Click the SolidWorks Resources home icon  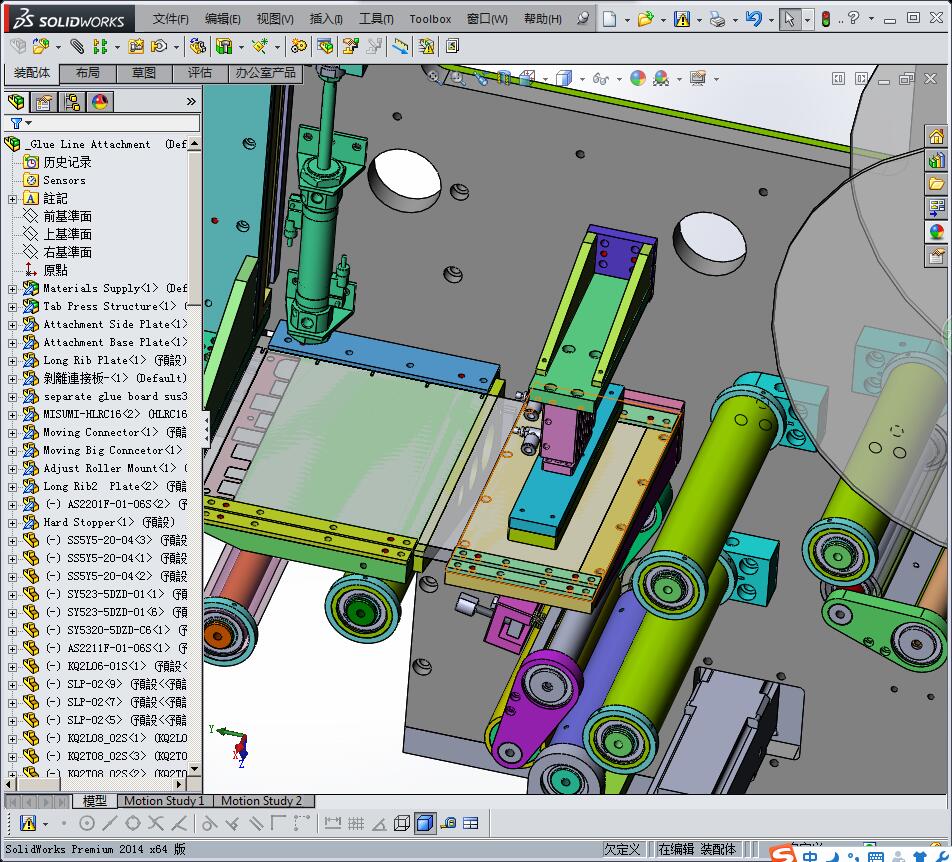point(936,136)
